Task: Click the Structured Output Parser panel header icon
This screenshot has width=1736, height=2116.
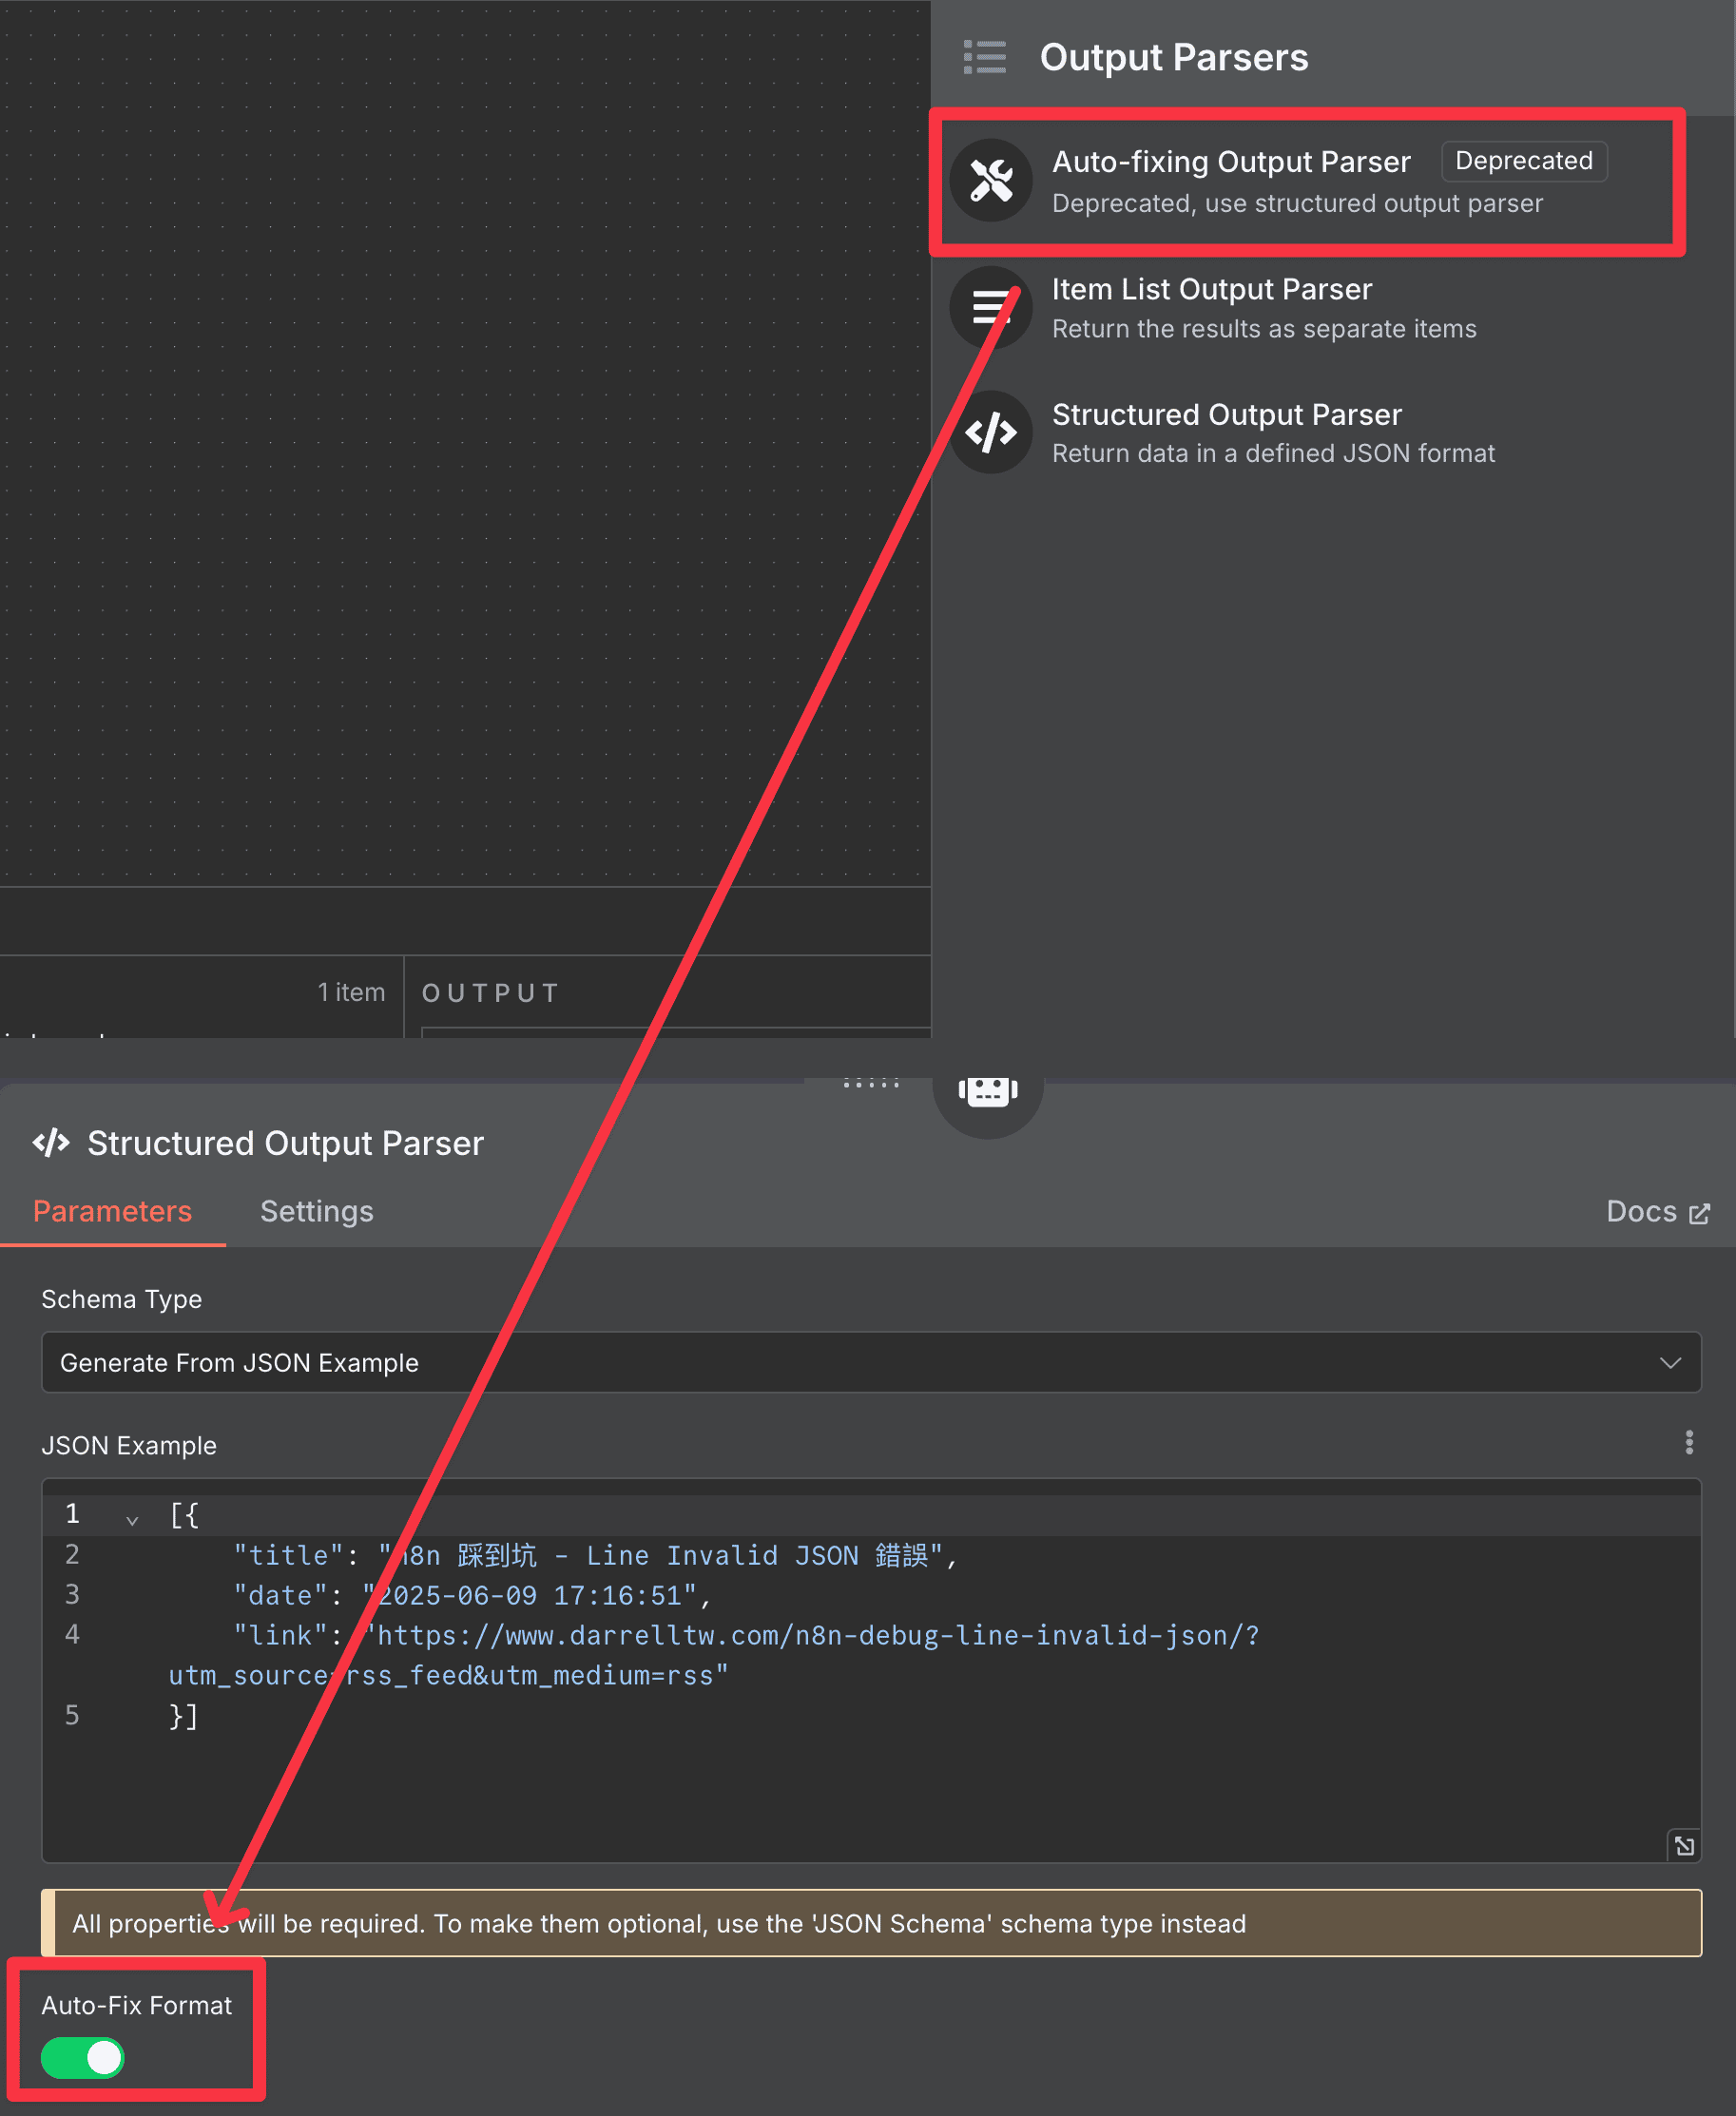Action: click(50, 1143)
